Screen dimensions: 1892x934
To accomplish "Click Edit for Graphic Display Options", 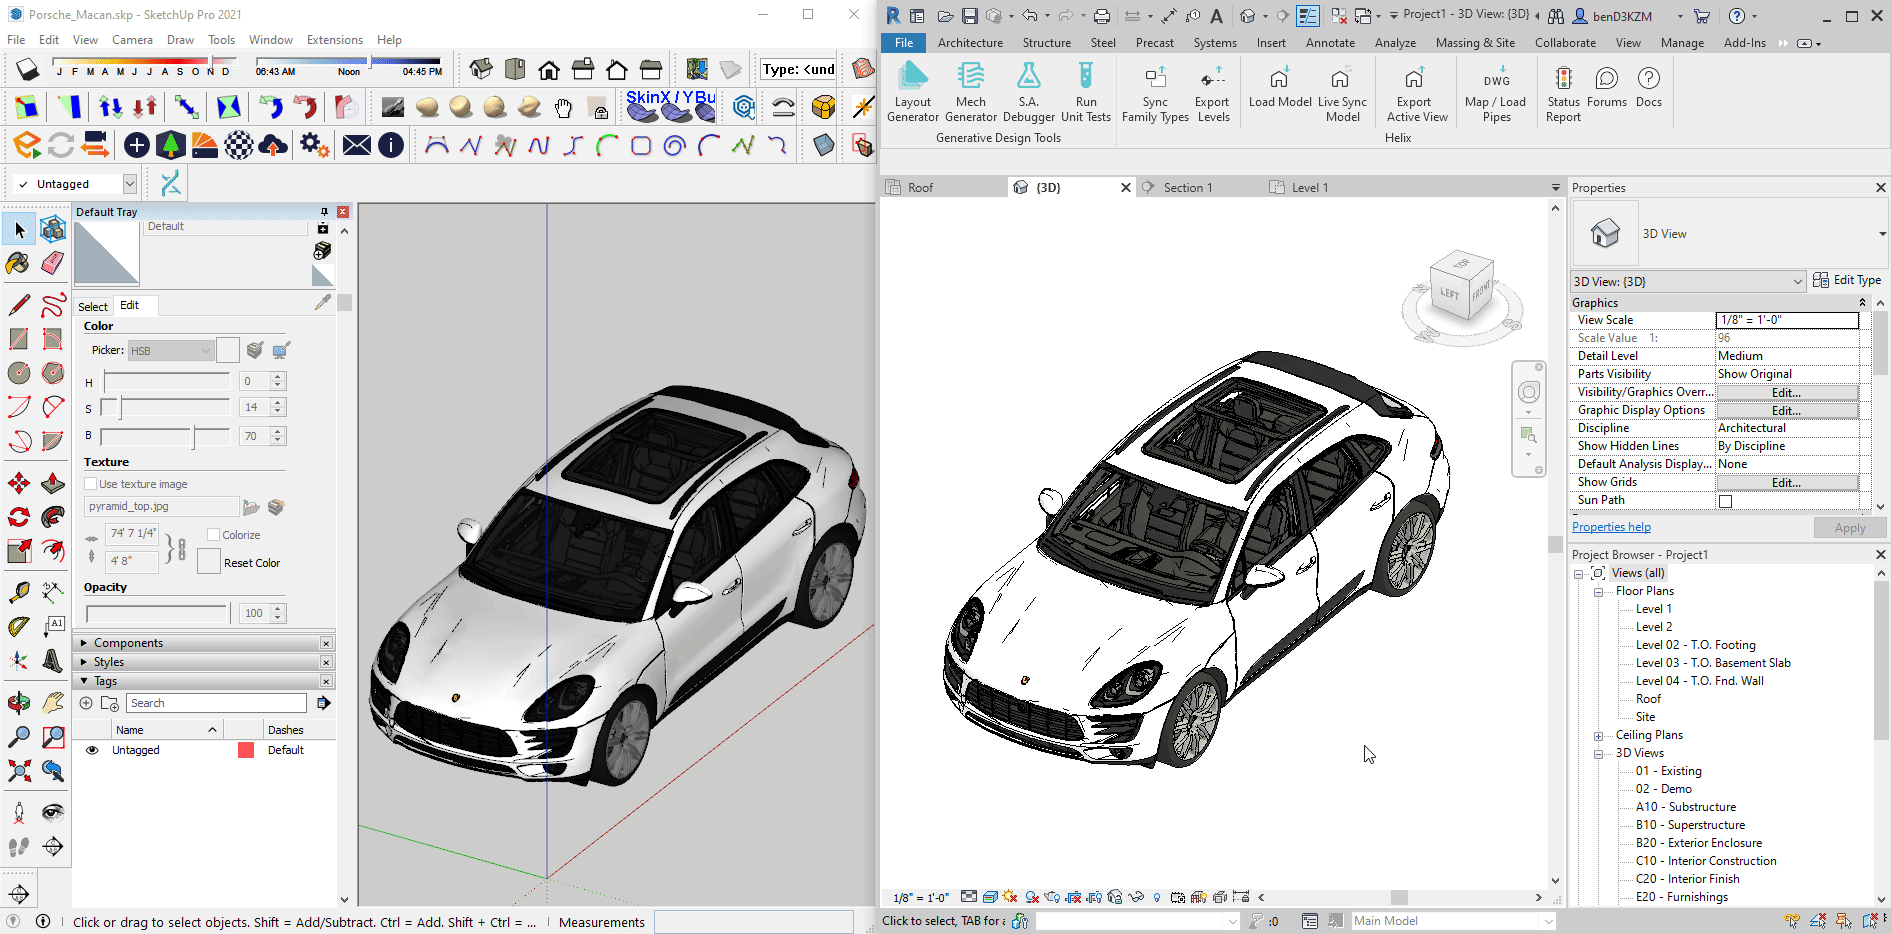I will click(x=1786, y=411).
